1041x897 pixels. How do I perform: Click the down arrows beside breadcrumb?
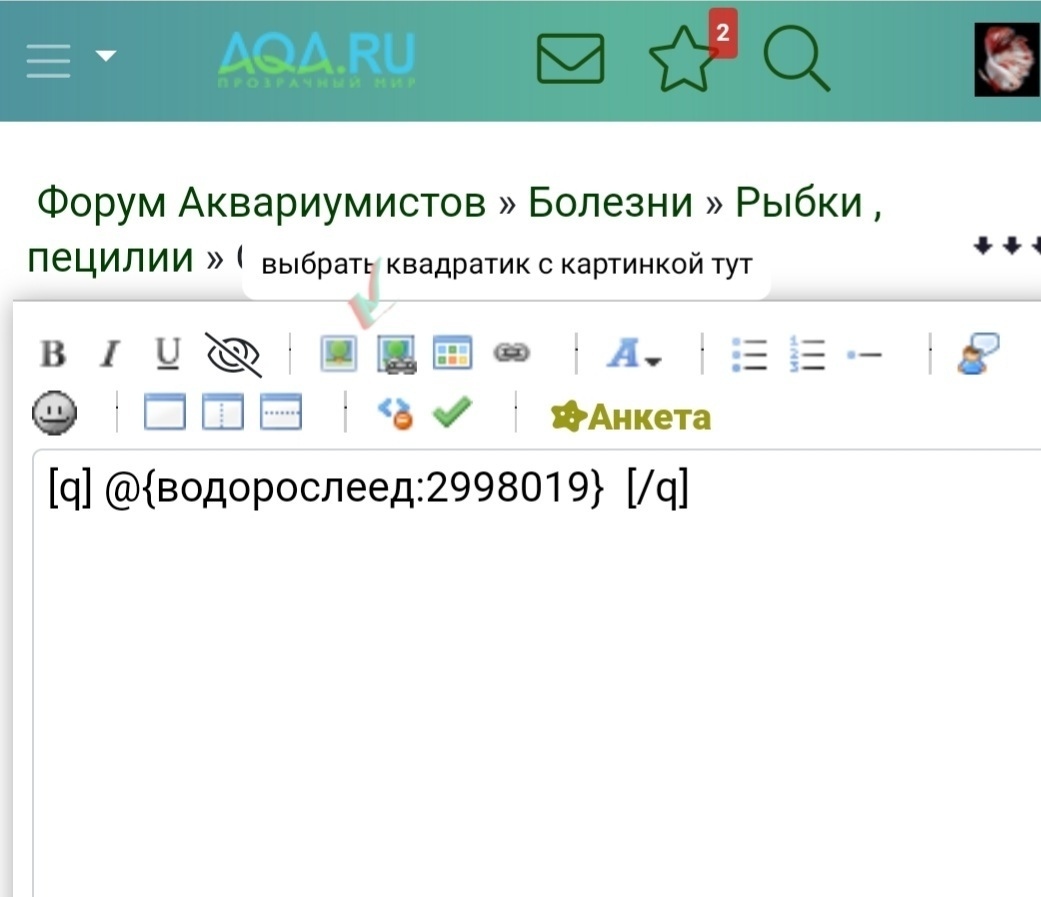click(x=1006, y=246)
